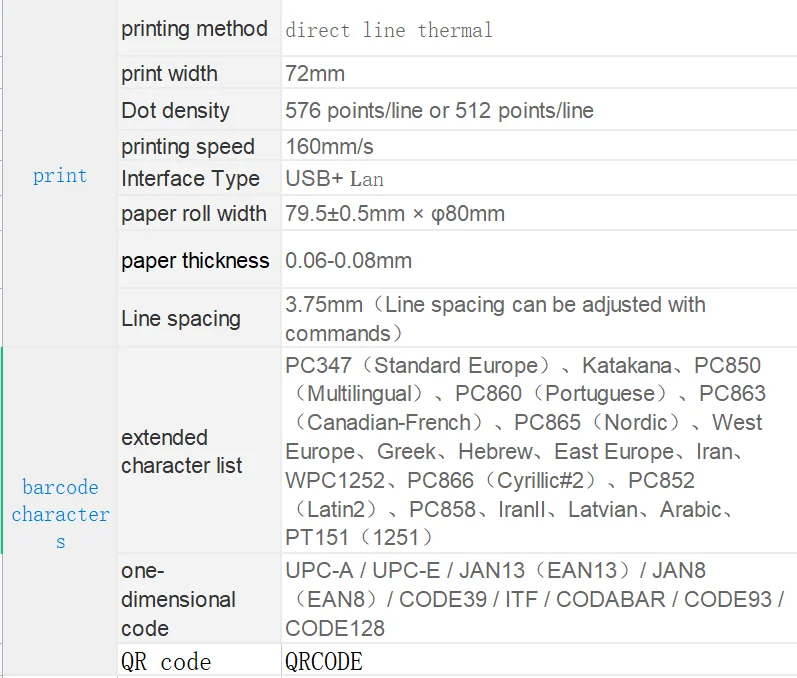797x678 pixels.
Task: Click the 'paper roll width' label
Action: [194, 214]
